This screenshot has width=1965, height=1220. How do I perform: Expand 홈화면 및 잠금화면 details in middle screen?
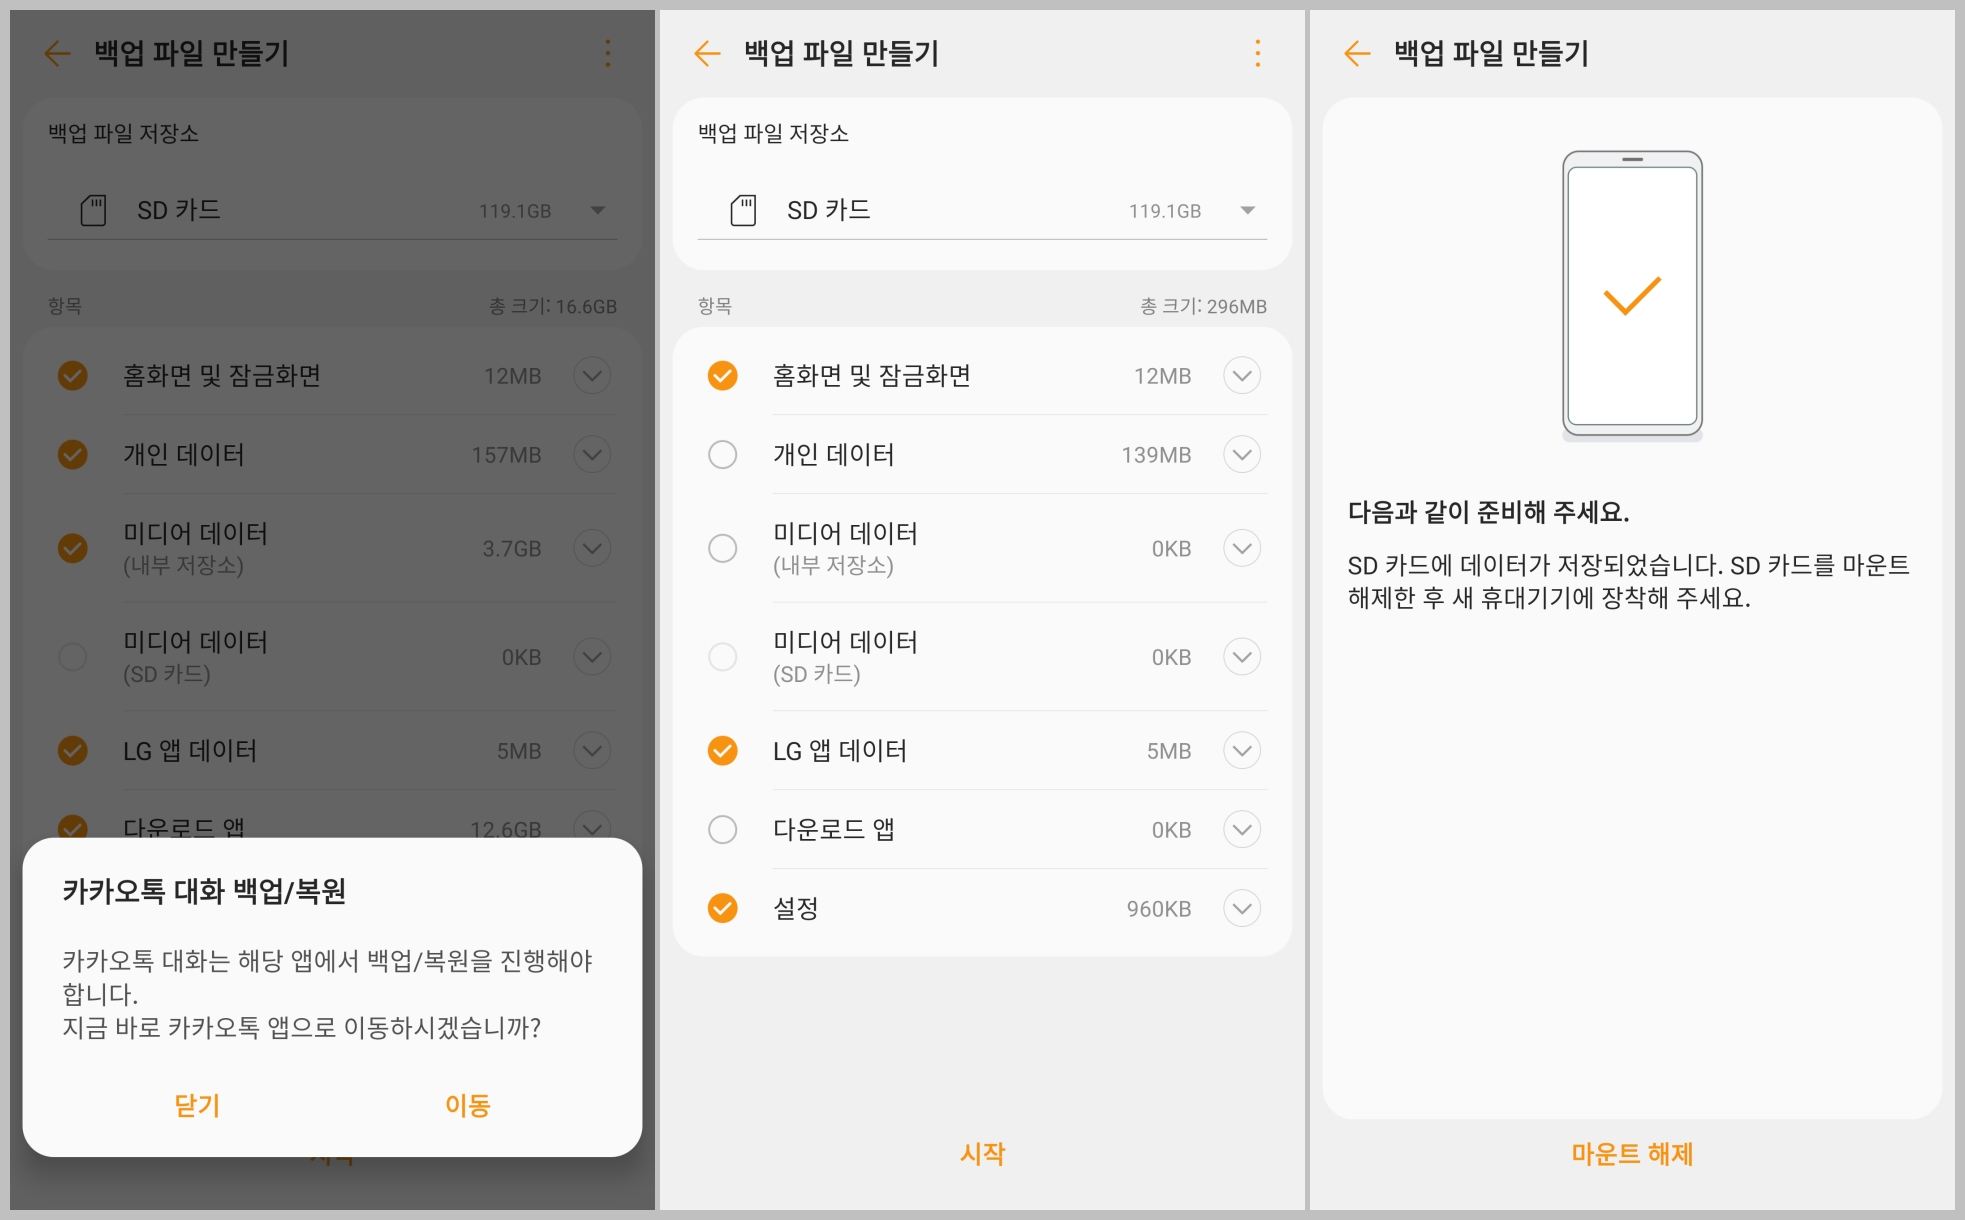(1242, 376)
